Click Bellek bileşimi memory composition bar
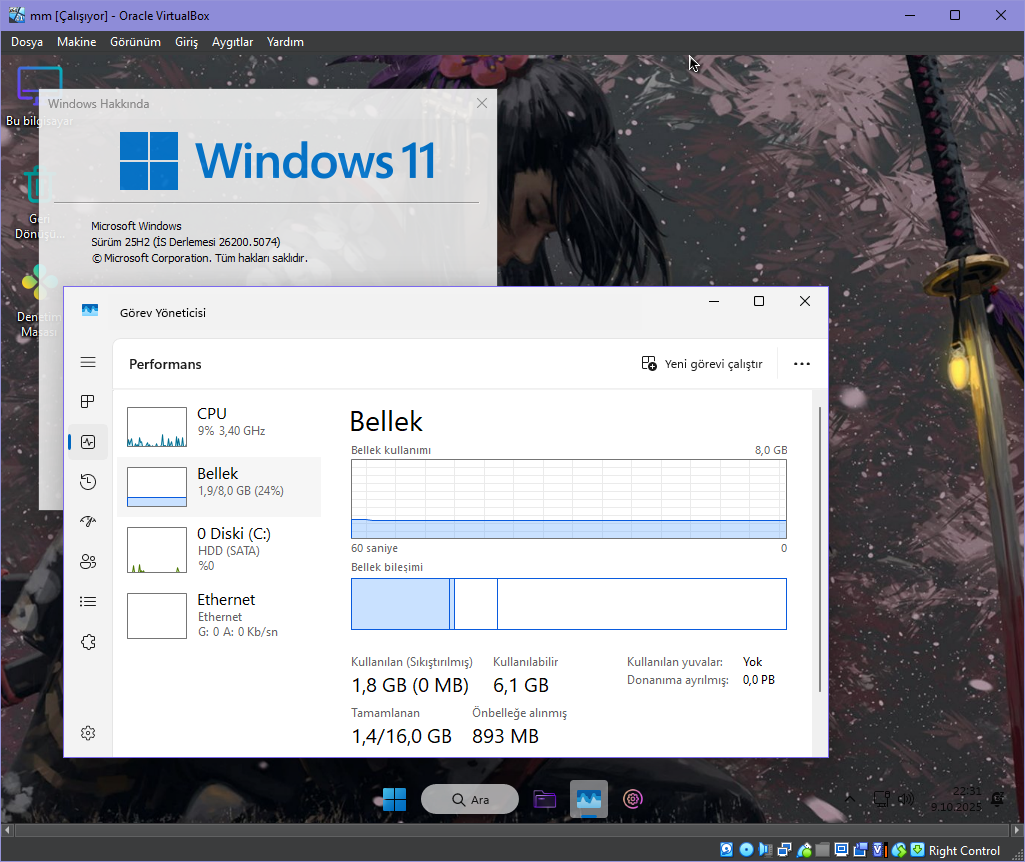1025x862 pixels. [569, 604]
